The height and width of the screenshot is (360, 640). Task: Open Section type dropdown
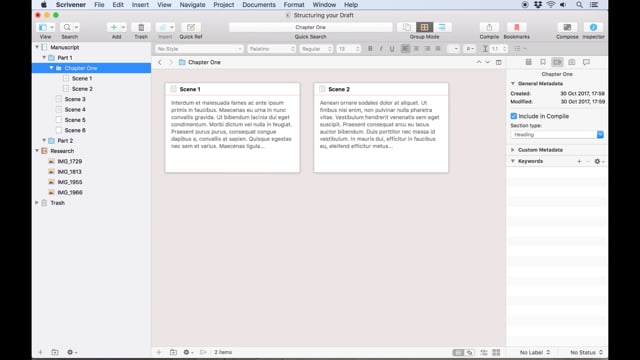click(x=557, y=135)
